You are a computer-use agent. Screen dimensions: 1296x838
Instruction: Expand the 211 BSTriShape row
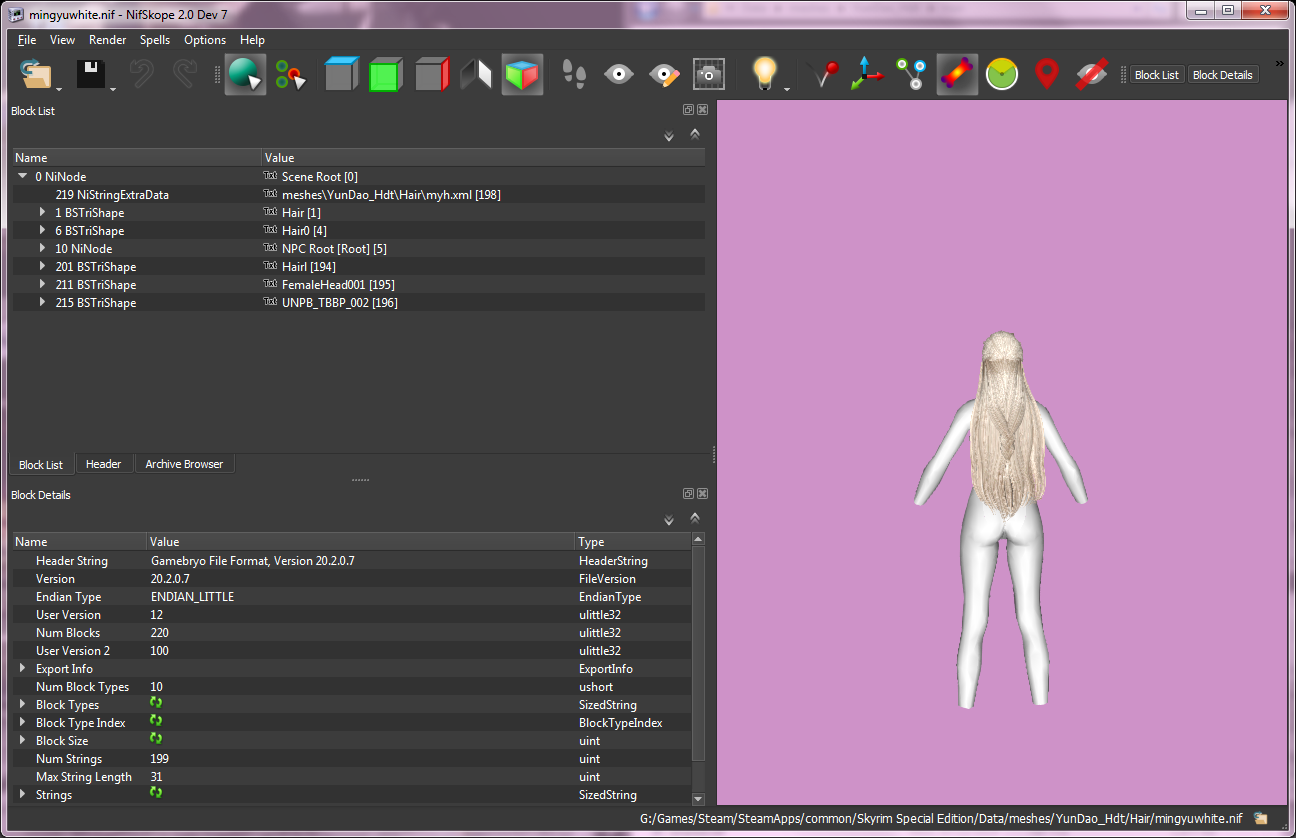coord(43,285)
